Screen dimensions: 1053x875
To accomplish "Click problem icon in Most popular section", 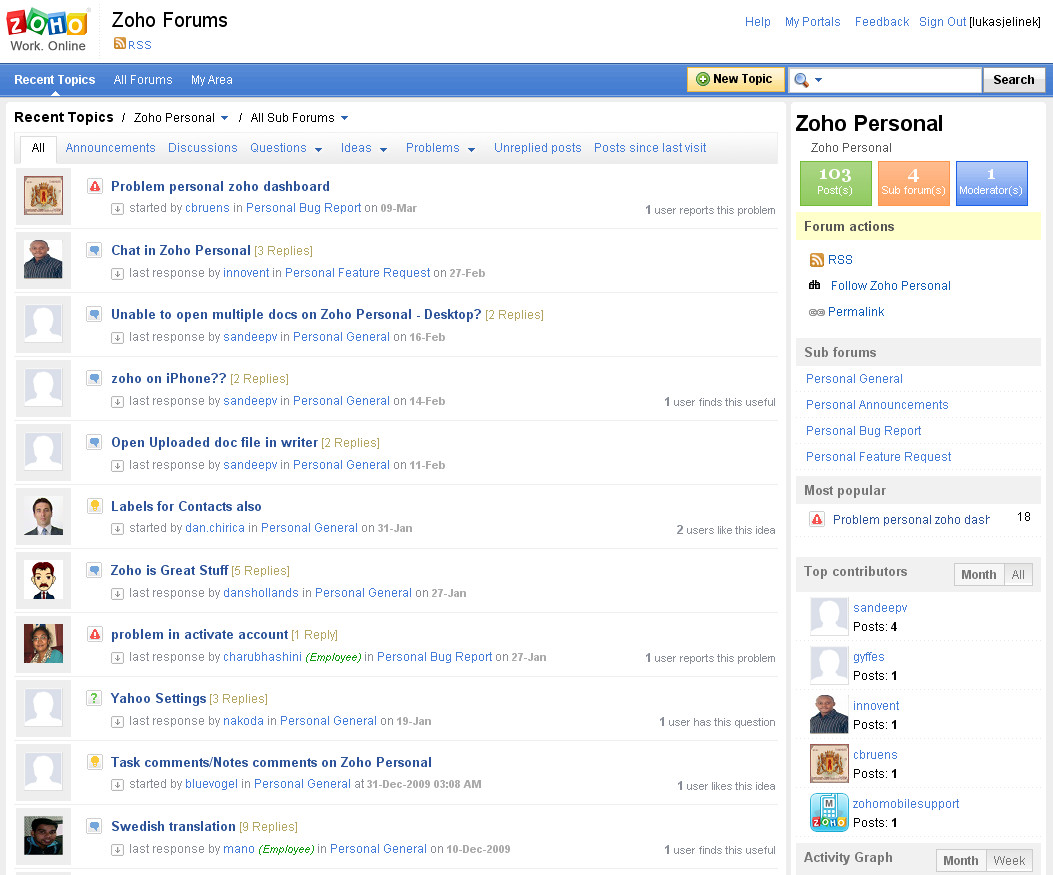I will [817, 519].
